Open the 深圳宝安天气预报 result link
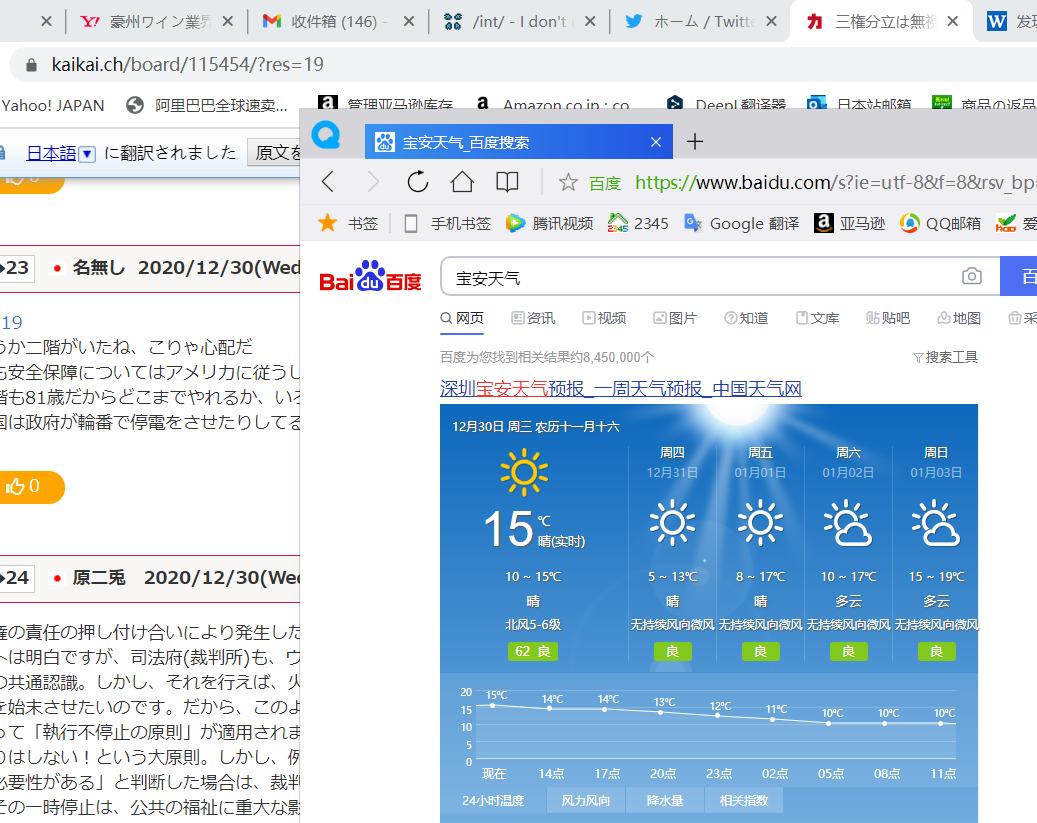The height and width of the screenshot is (823, 1037). pyautogui.click(x=620, y=388)
